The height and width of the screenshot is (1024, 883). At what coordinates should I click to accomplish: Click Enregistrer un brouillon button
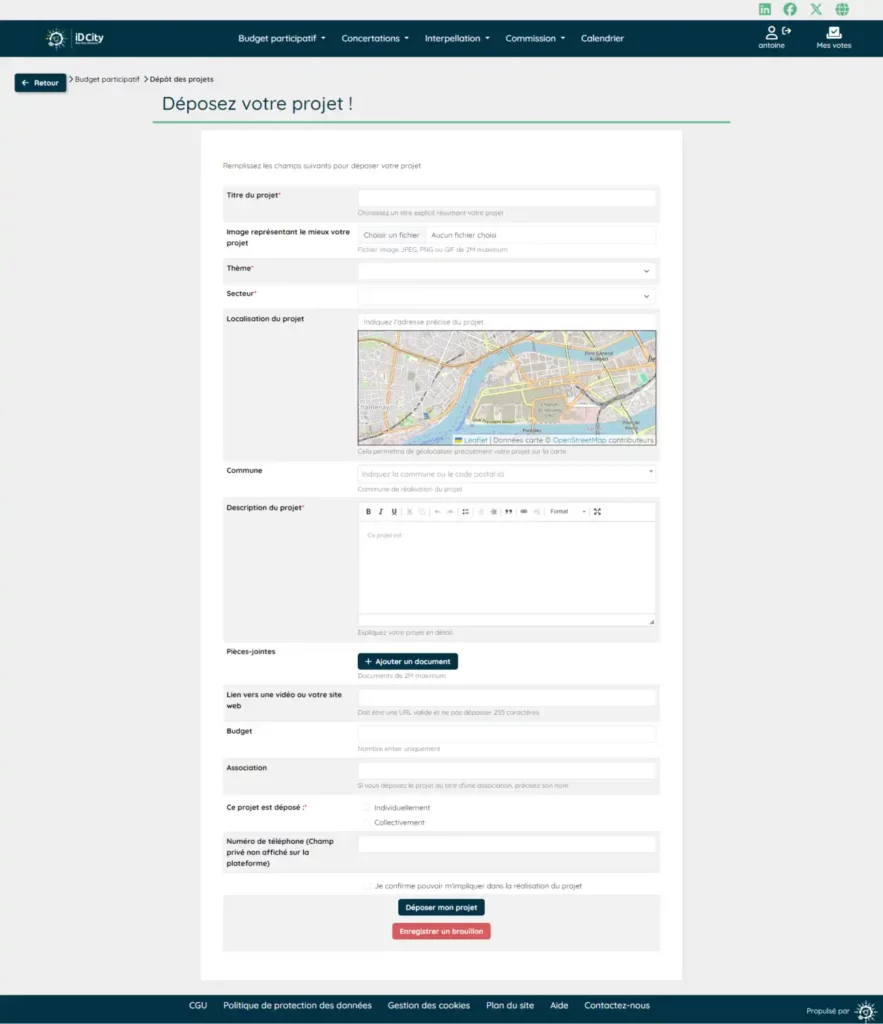click(x=442, y=932)
